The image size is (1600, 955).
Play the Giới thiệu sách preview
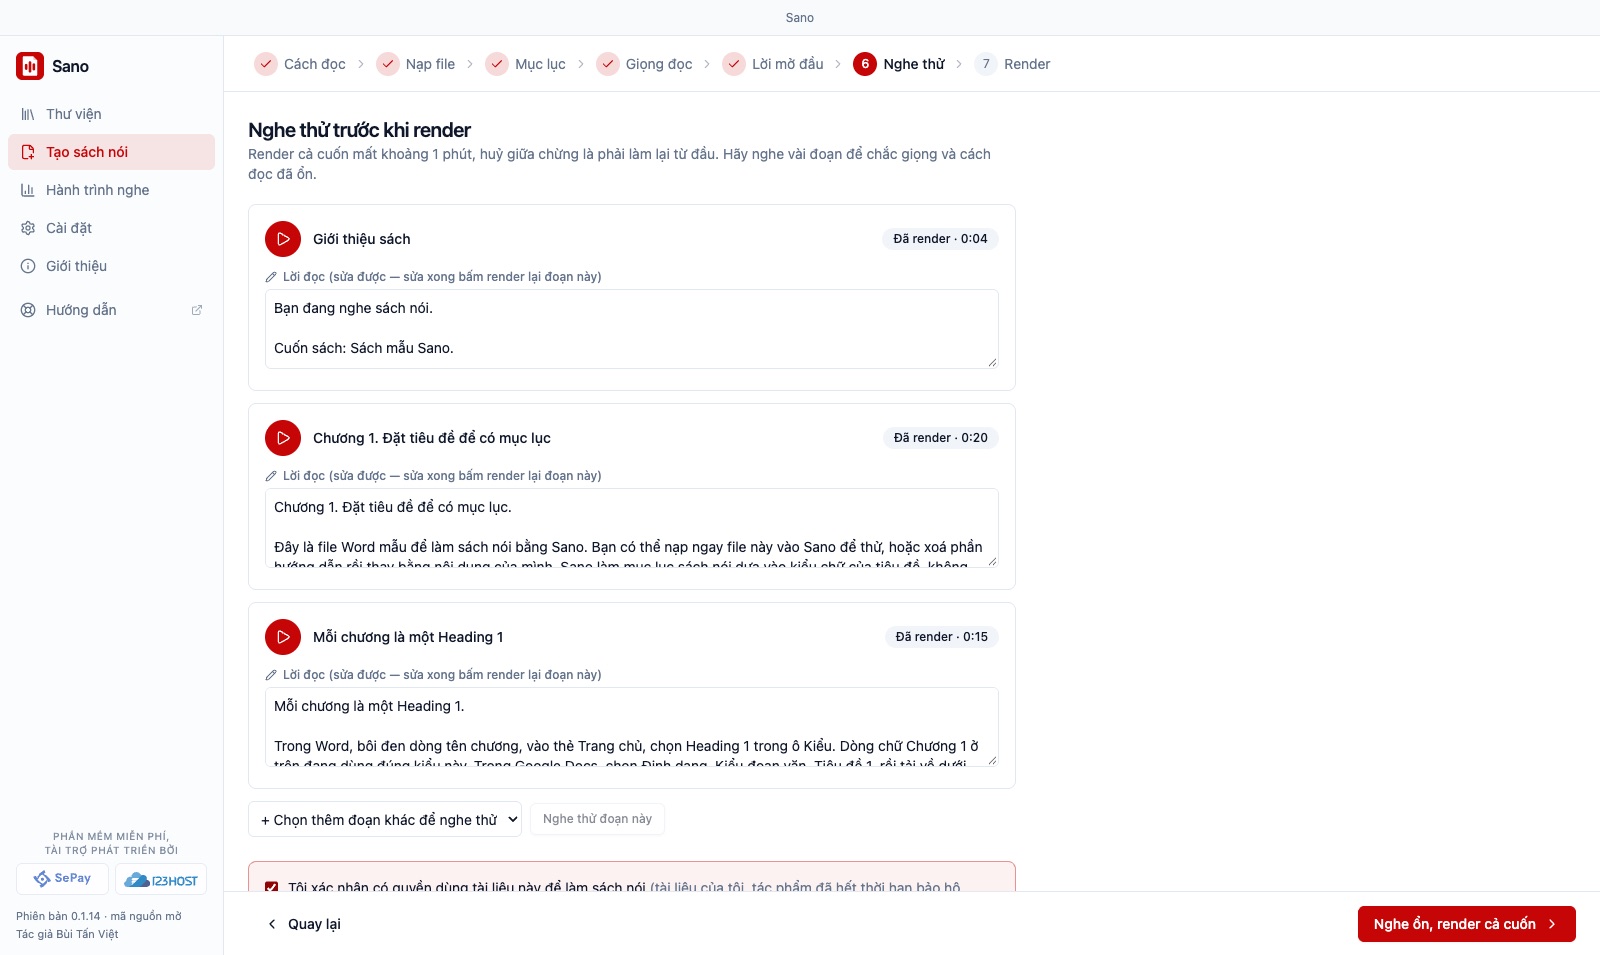[283, 239]
